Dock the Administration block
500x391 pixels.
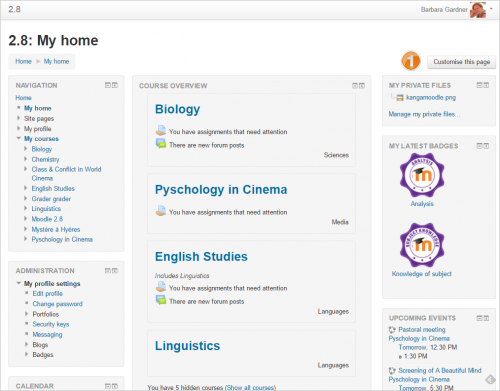click(115, 271)
